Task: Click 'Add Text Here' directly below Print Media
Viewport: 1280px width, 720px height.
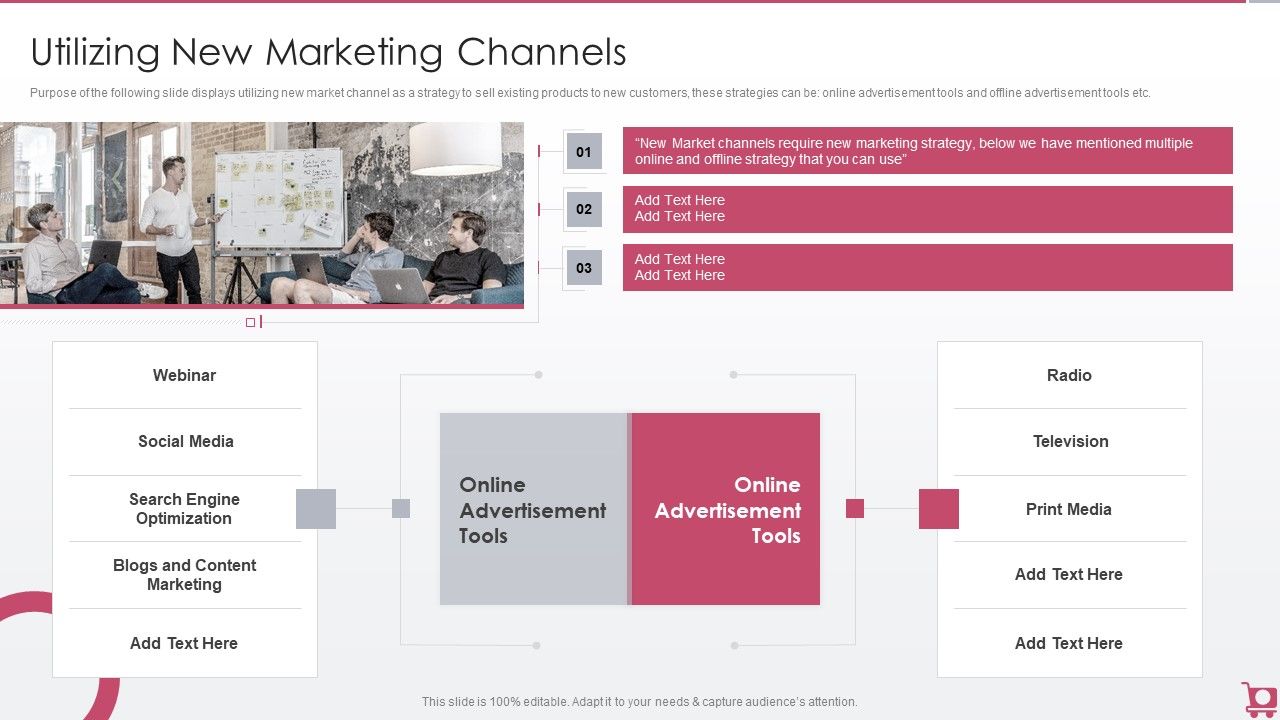Action: [1070, 574]
